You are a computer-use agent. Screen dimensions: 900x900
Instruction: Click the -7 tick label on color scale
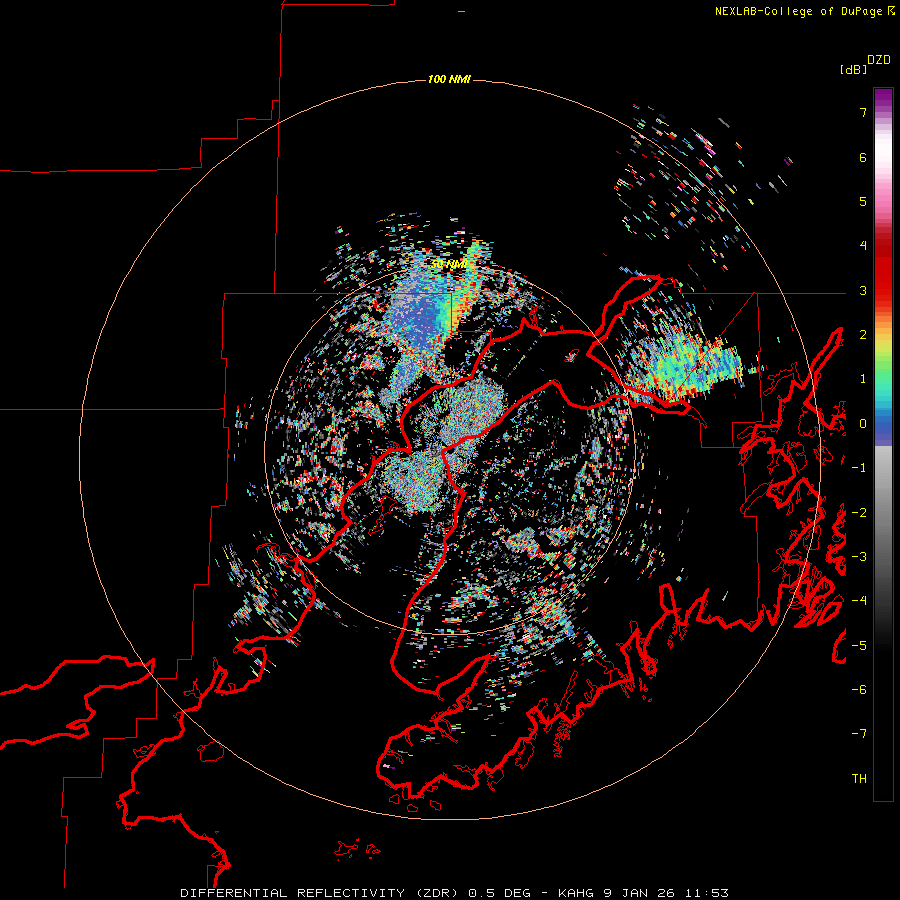coord(859,734)
